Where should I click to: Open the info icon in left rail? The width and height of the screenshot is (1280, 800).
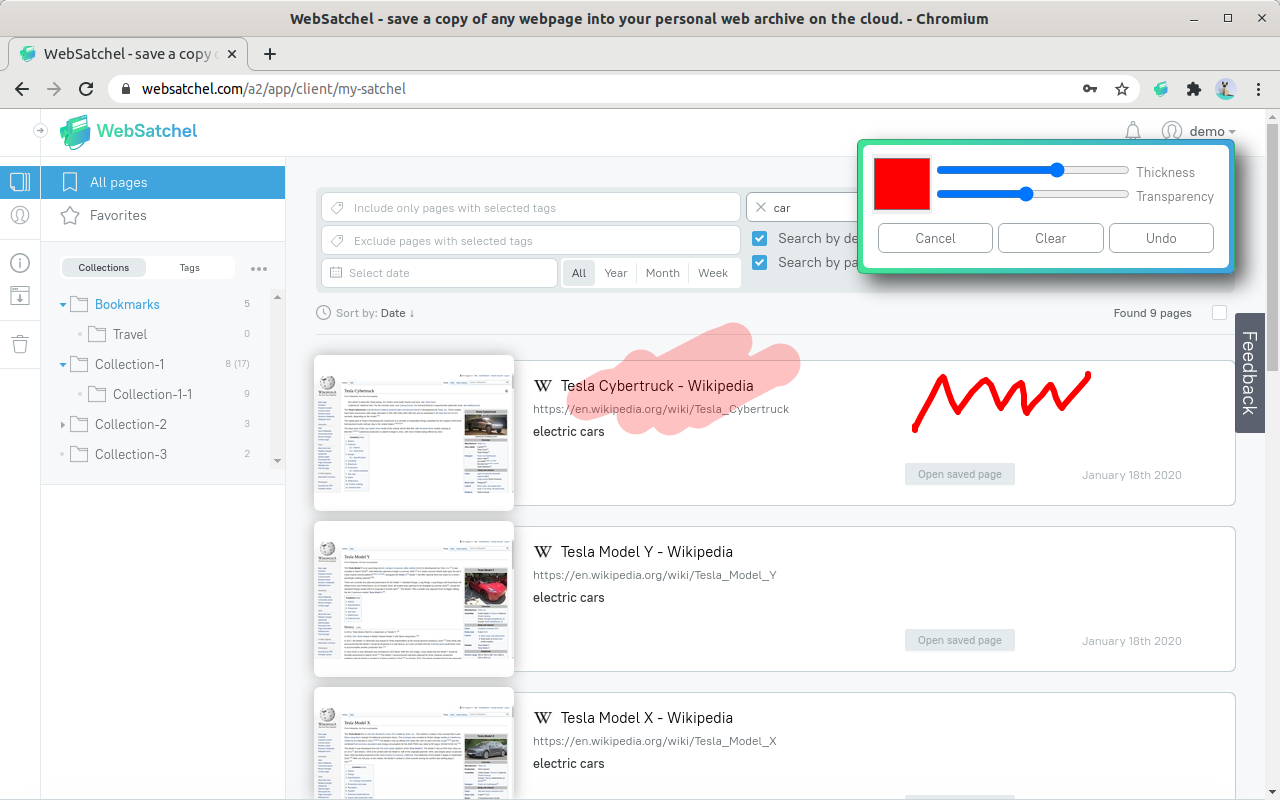point(20,263)
